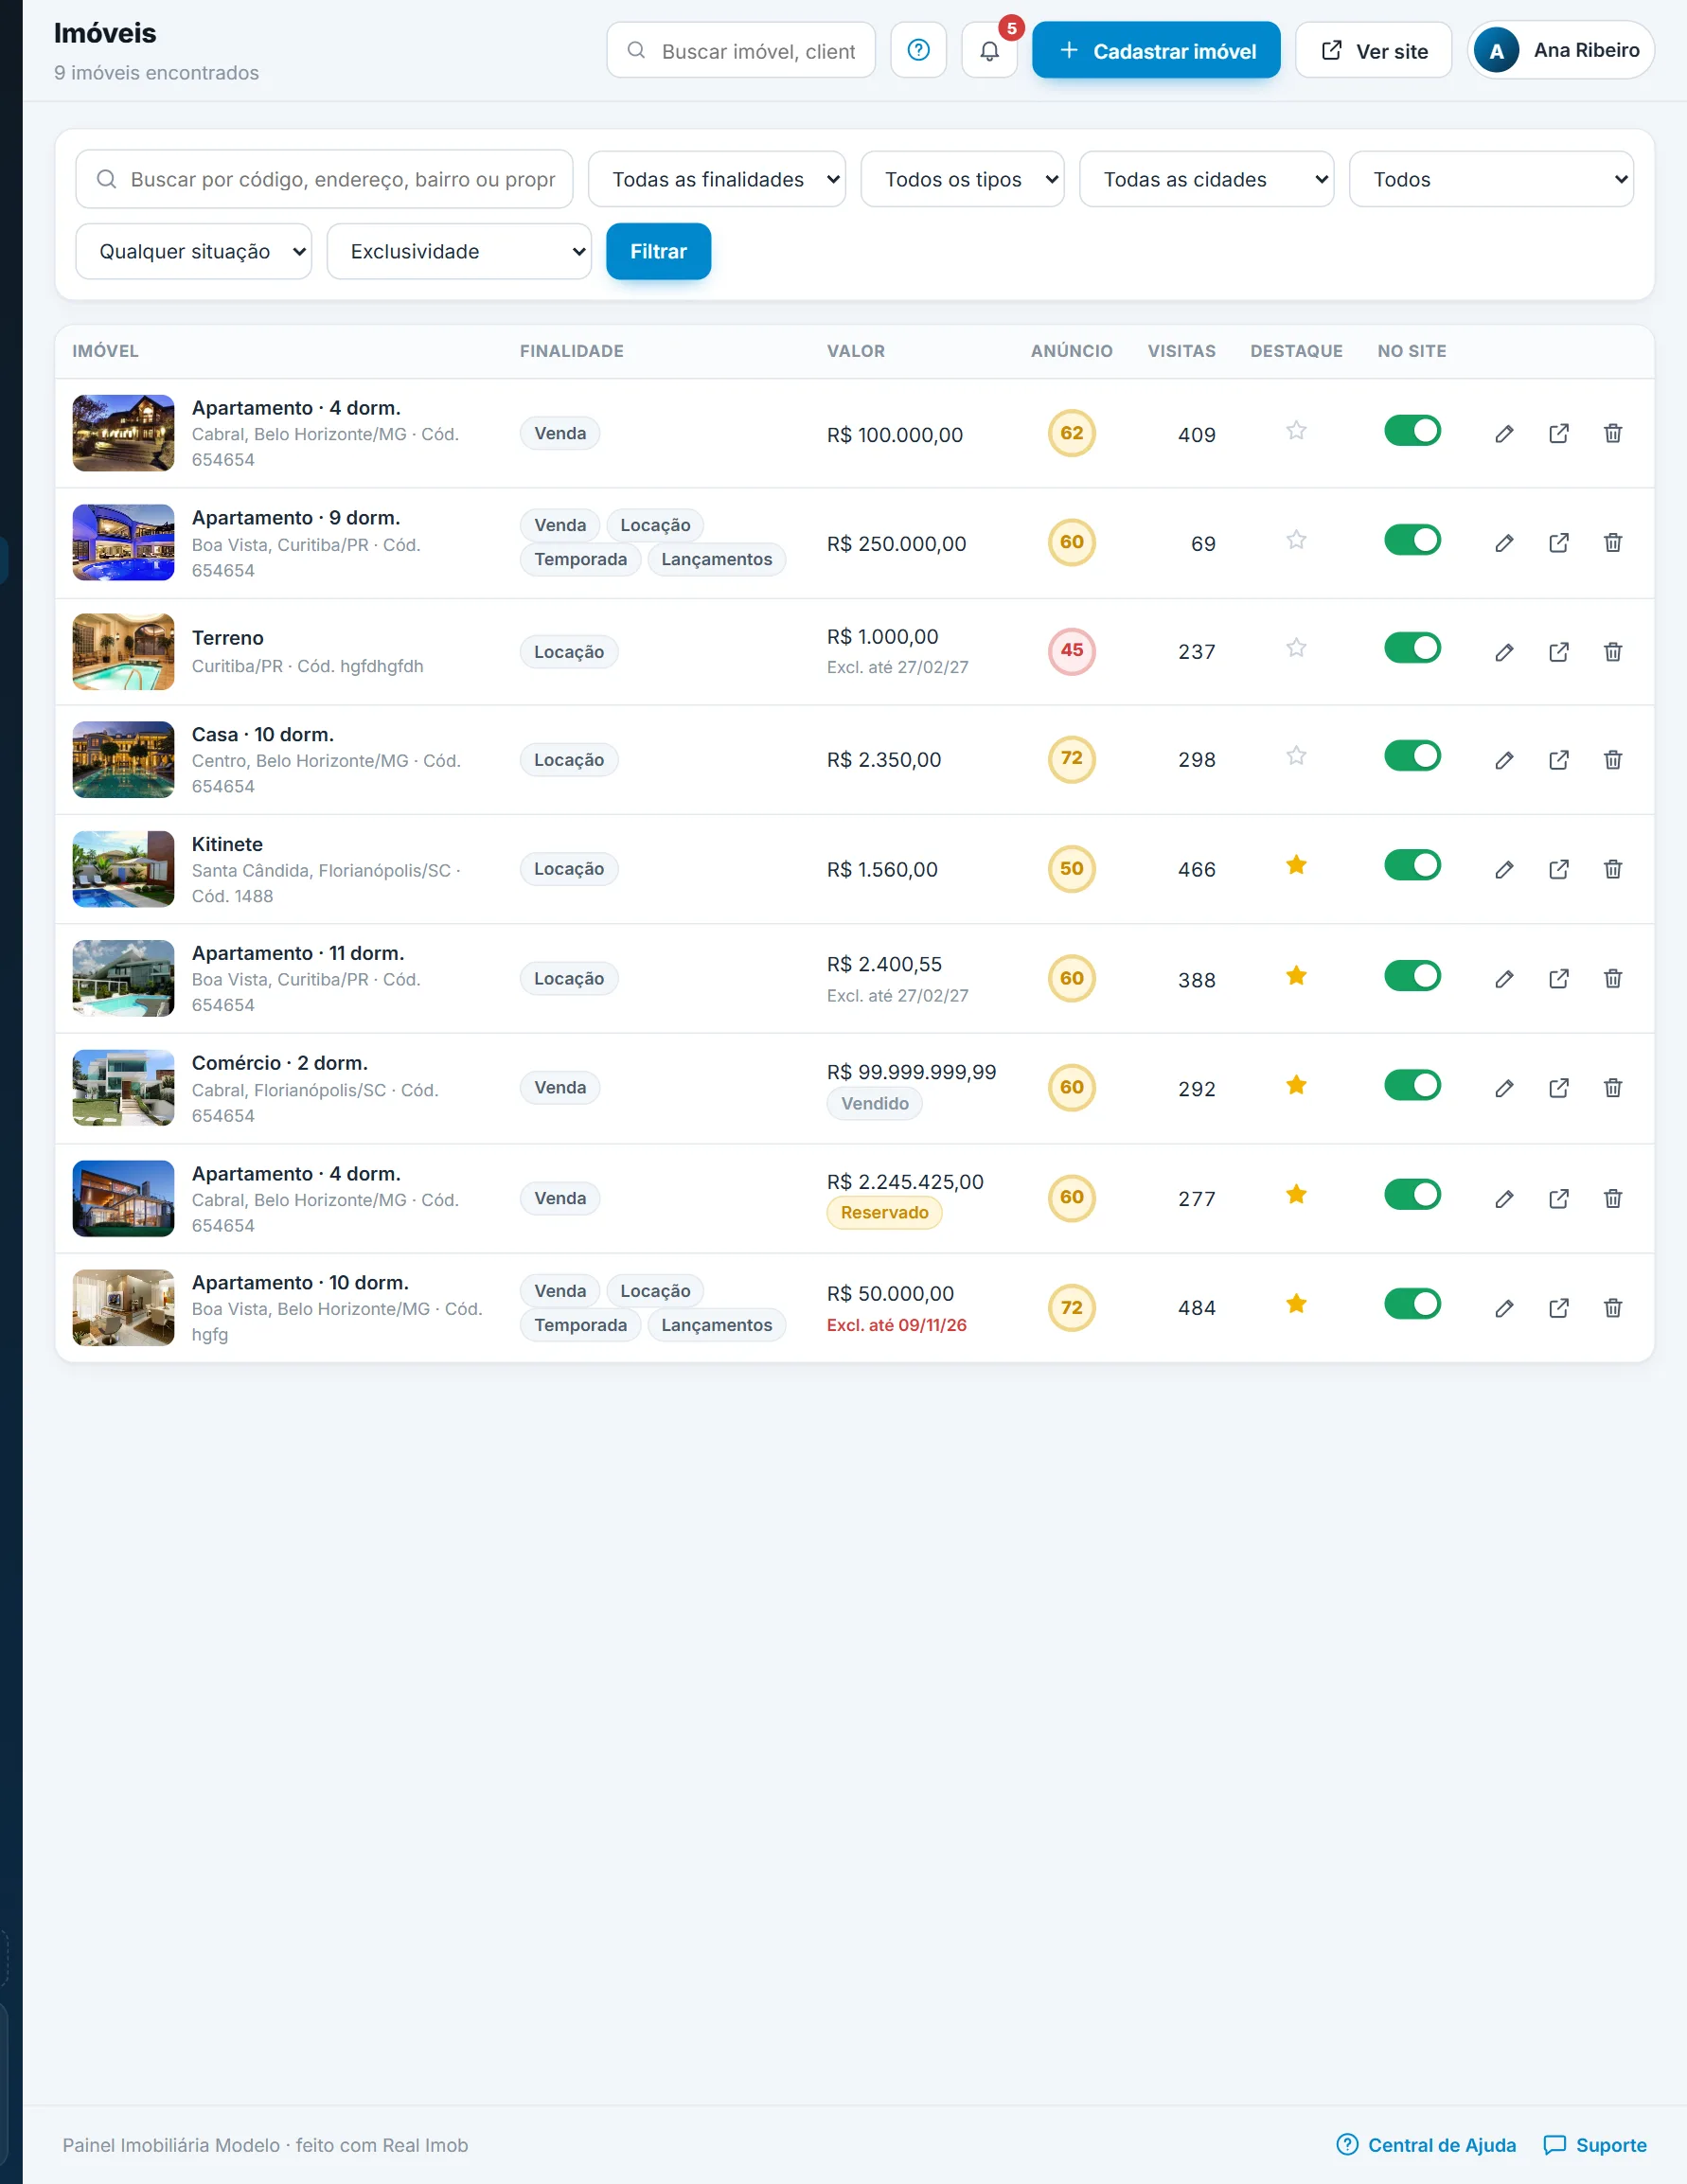1687x2184 pixels.
Task: Click announcement score 45 badge for Terreno
Action: coord(1071,650)
